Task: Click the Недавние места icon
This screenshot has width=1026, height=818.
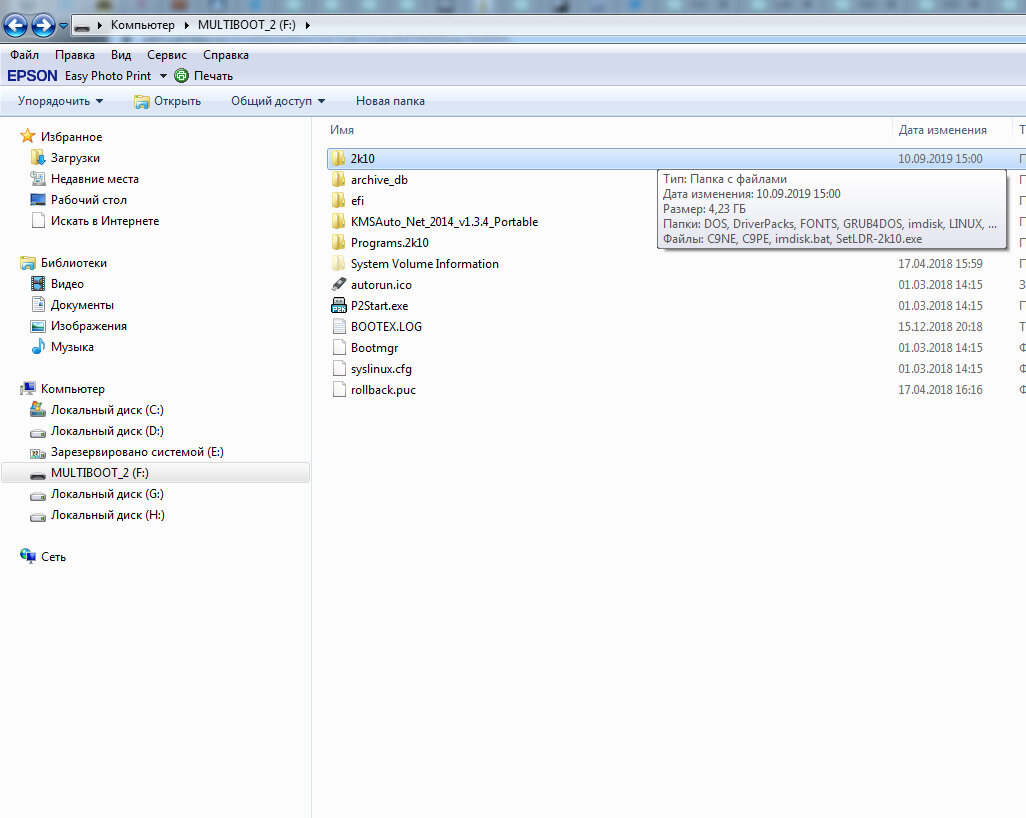Action: click(x=38, y=179)
